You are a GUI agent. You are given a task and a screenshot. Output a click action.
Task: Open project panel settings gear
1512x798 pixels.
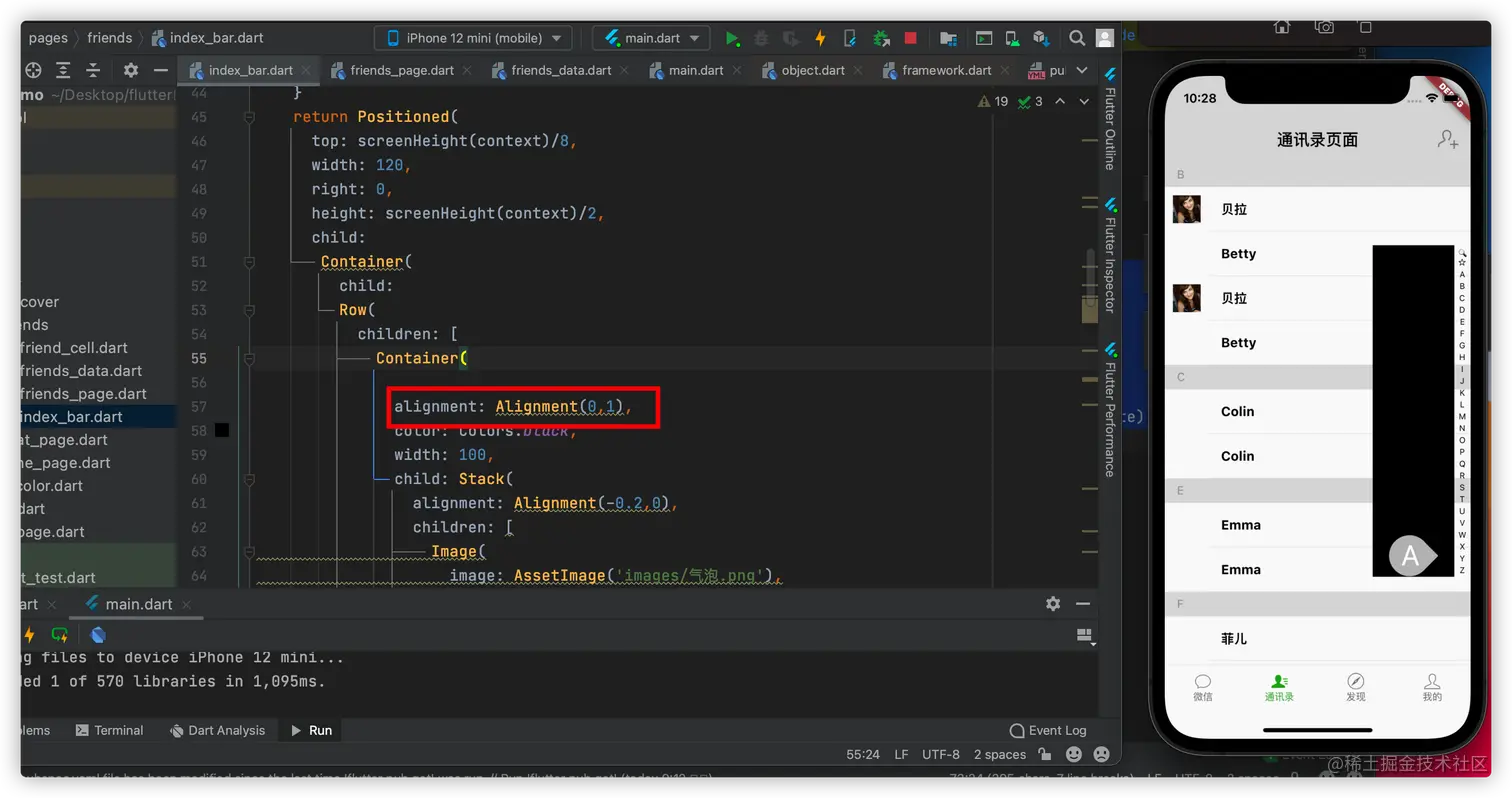point(131,70)
